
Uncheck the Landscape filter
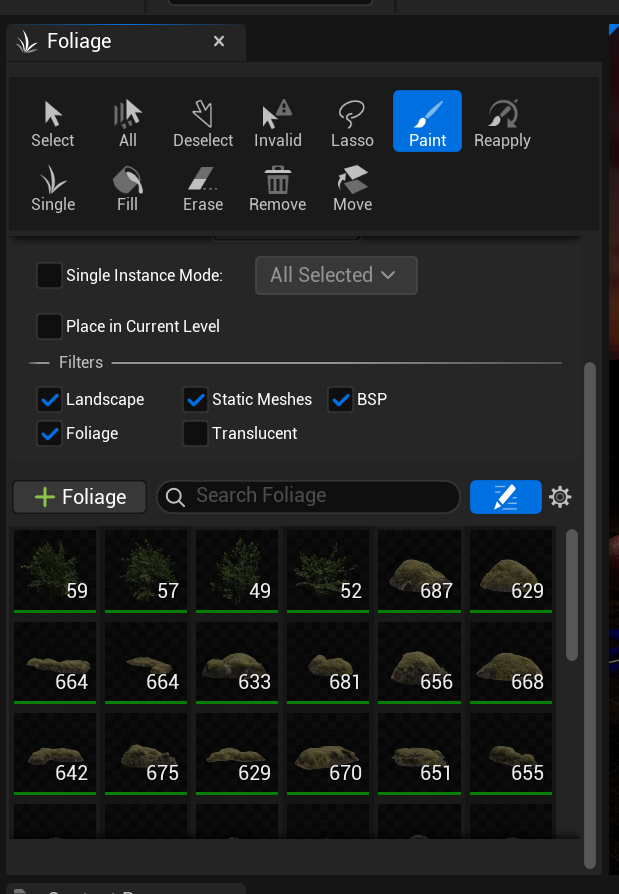coord(49,399)
